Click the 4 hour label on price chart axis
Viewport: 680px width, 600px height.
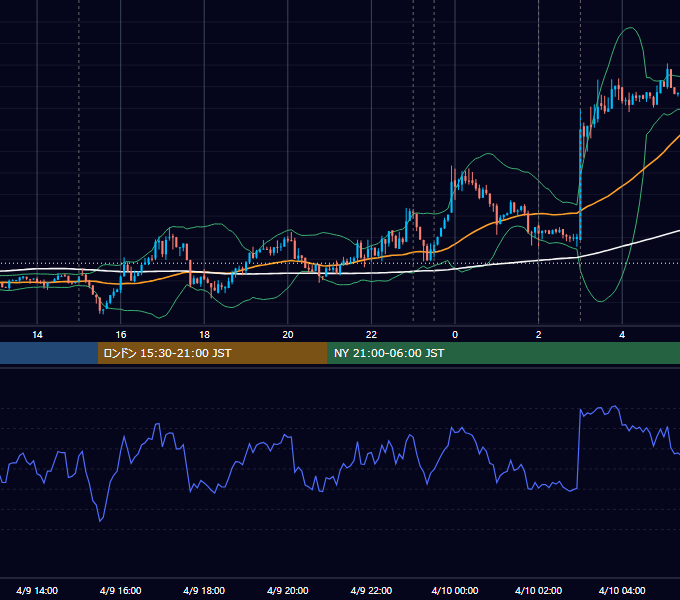(622, 335)
